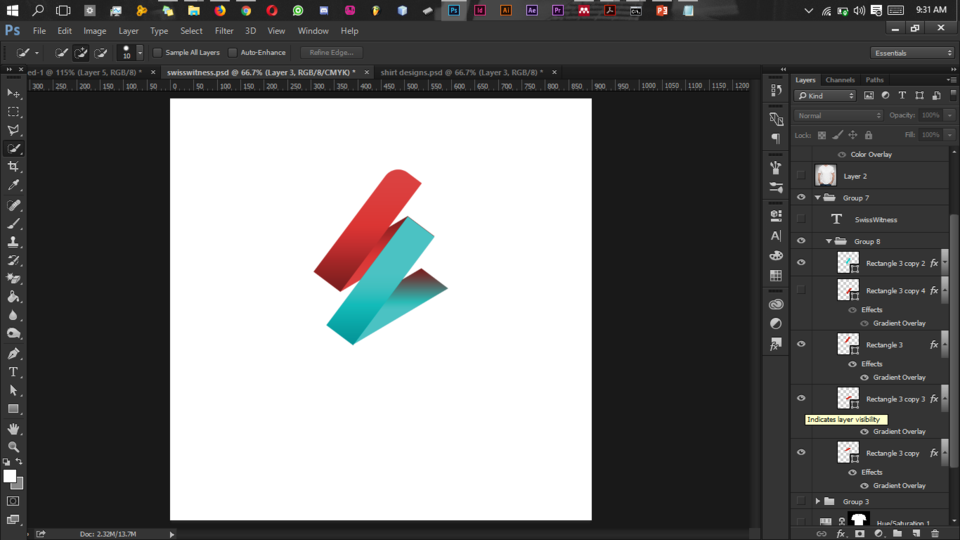Screen dimensions: 960x540
Task: Hide Rectangle 3 layer eye
Action: point(801,344)
